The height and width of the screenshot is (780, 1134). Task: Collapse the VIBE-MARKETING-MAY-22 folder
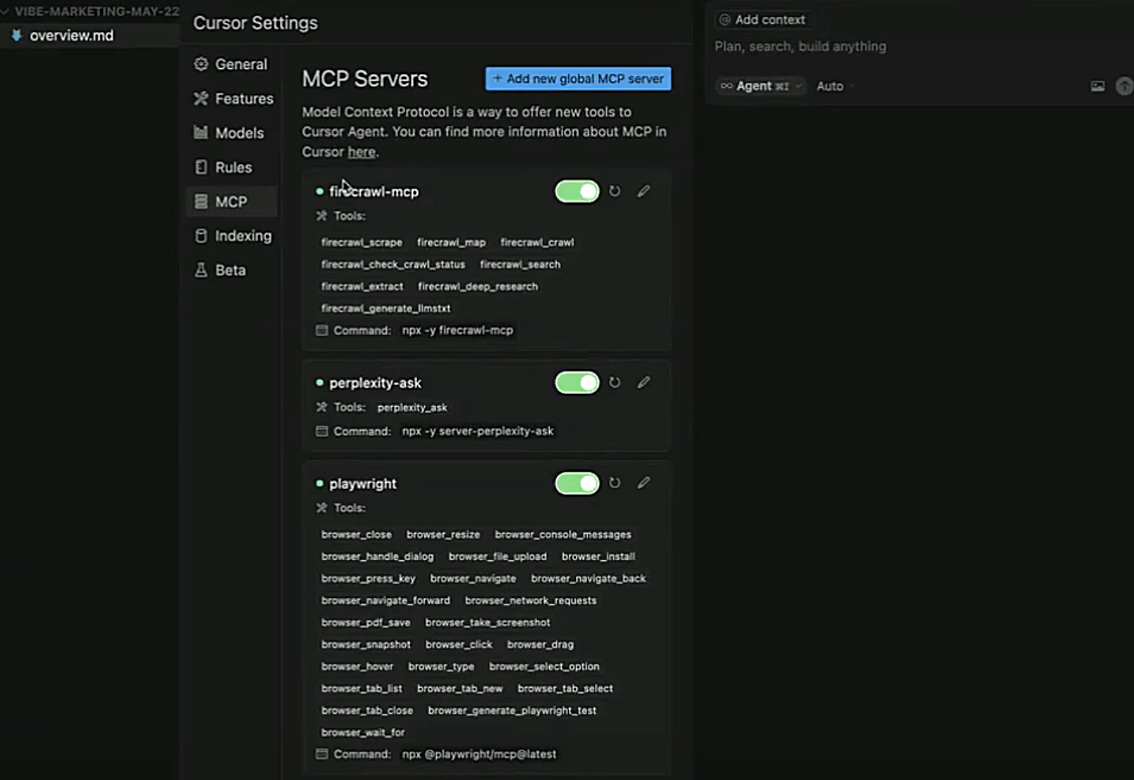pyautogui.click(x=90, y=11)
